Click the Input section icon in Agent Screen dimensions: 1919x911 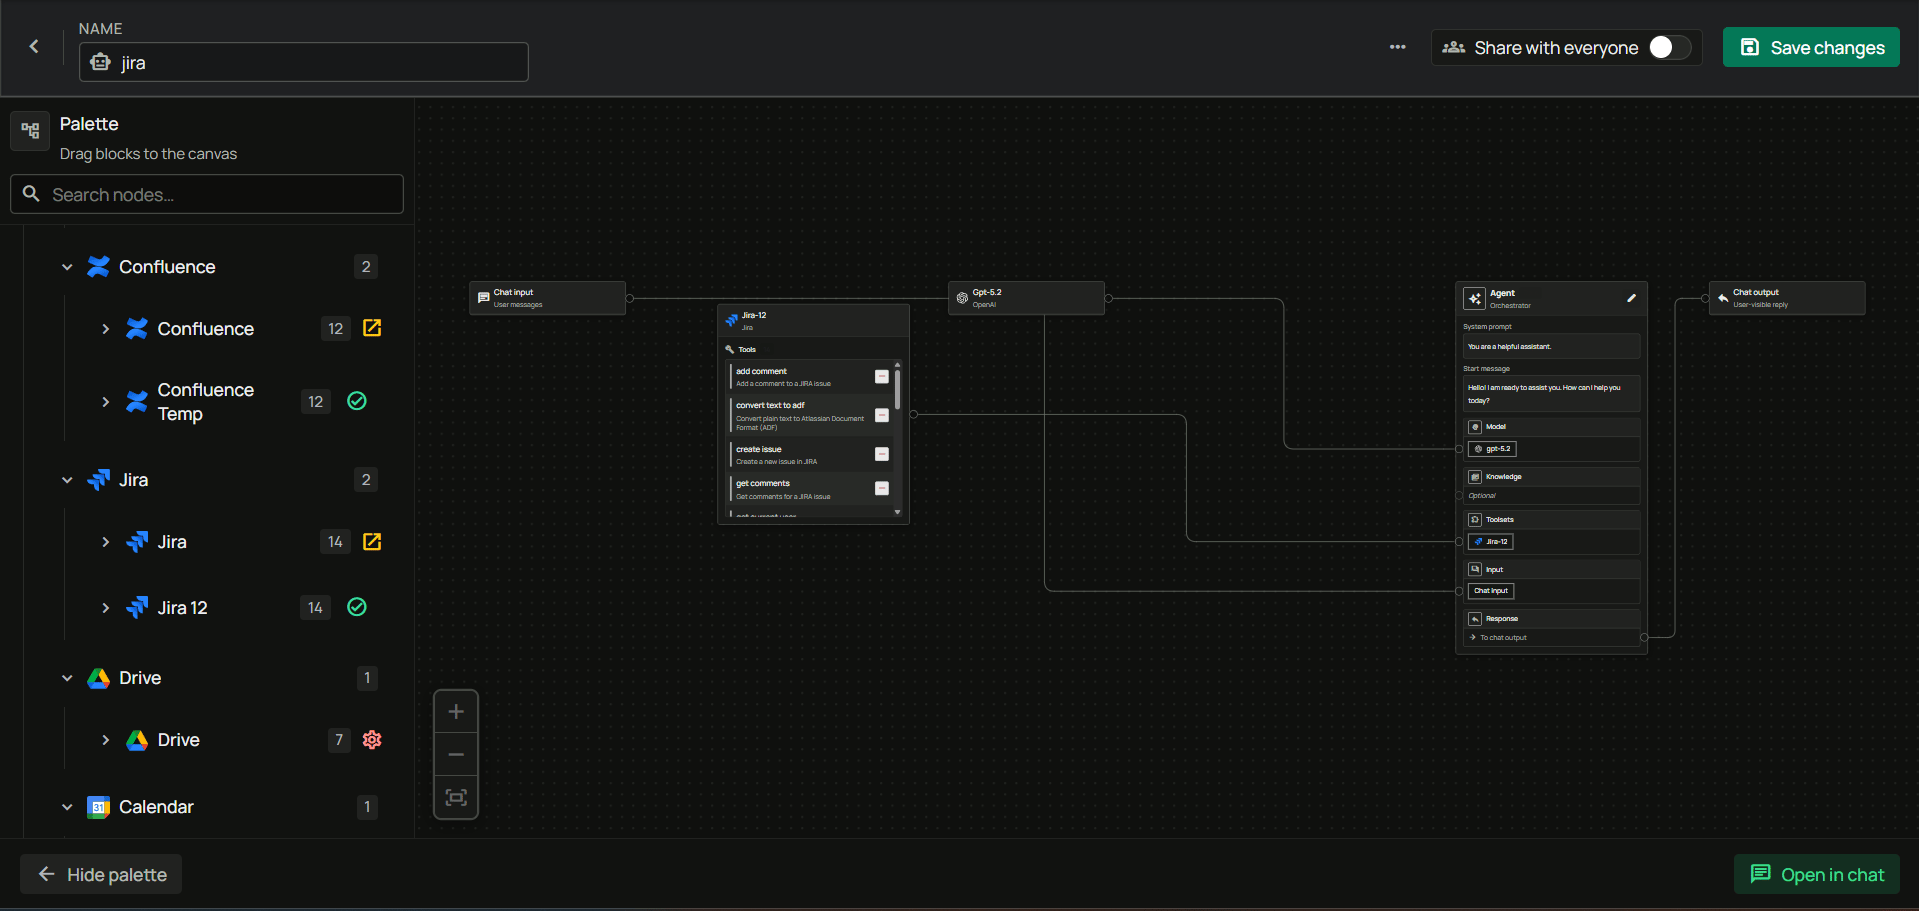point(1475,569)
